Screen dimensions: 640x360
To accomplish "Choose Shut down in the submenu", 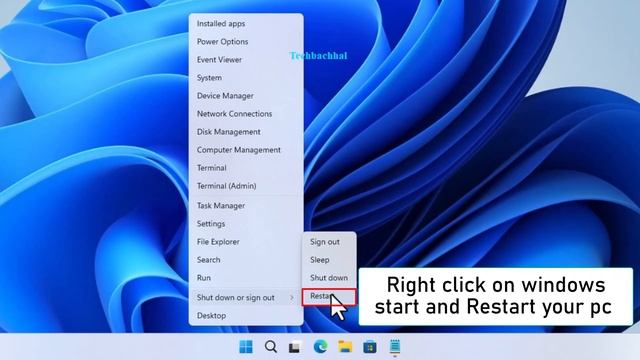I will (329, 278).
